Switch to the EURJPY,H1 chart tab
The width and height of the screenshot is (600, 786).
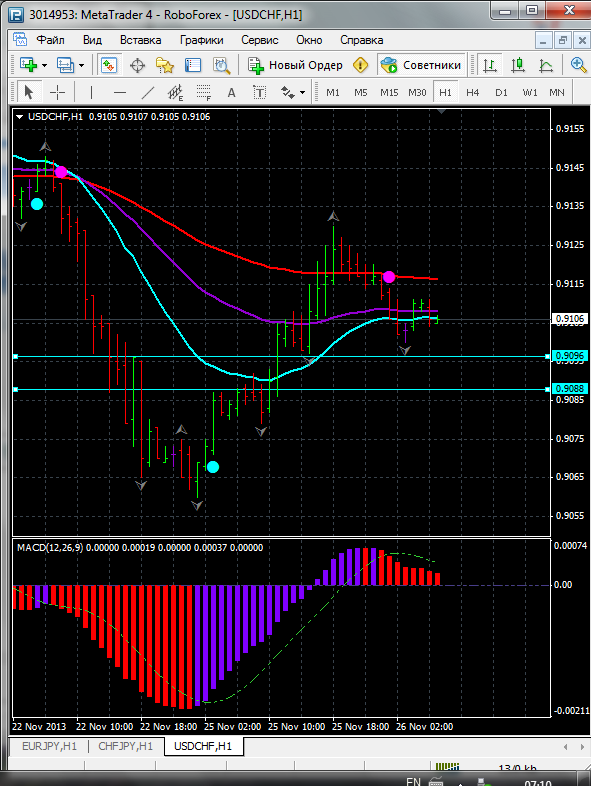click(x=49, y=746)
